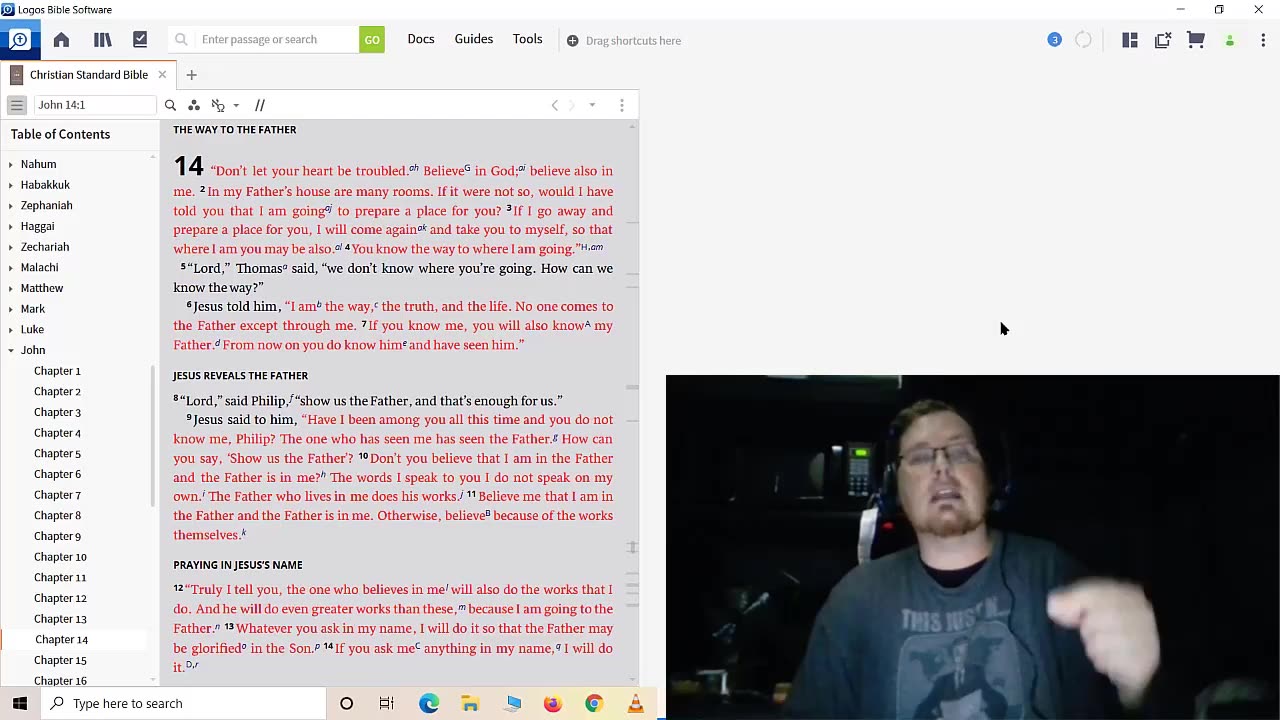This screenshot has width=1280, height=720.
Task: Click the Drag shortcuts here plus icon
Action: click(x=572, y=41)
